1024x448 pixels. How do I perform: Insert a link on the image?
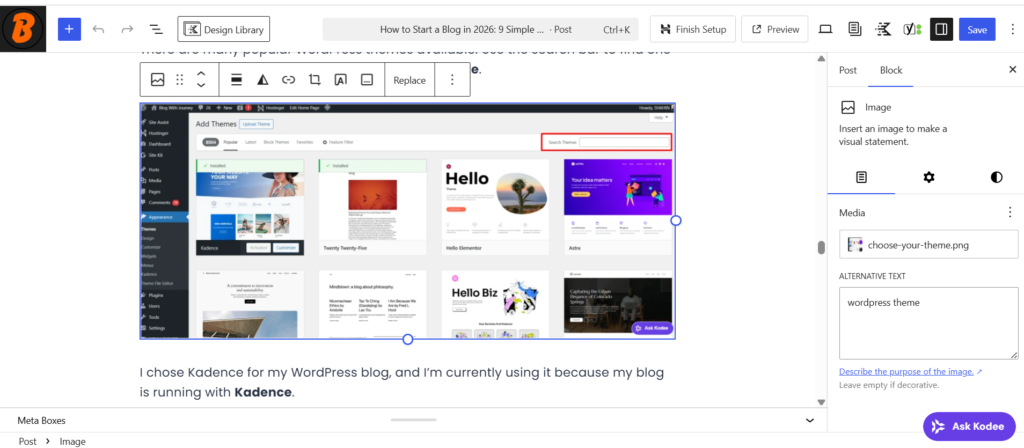click(x=289, y=80)
